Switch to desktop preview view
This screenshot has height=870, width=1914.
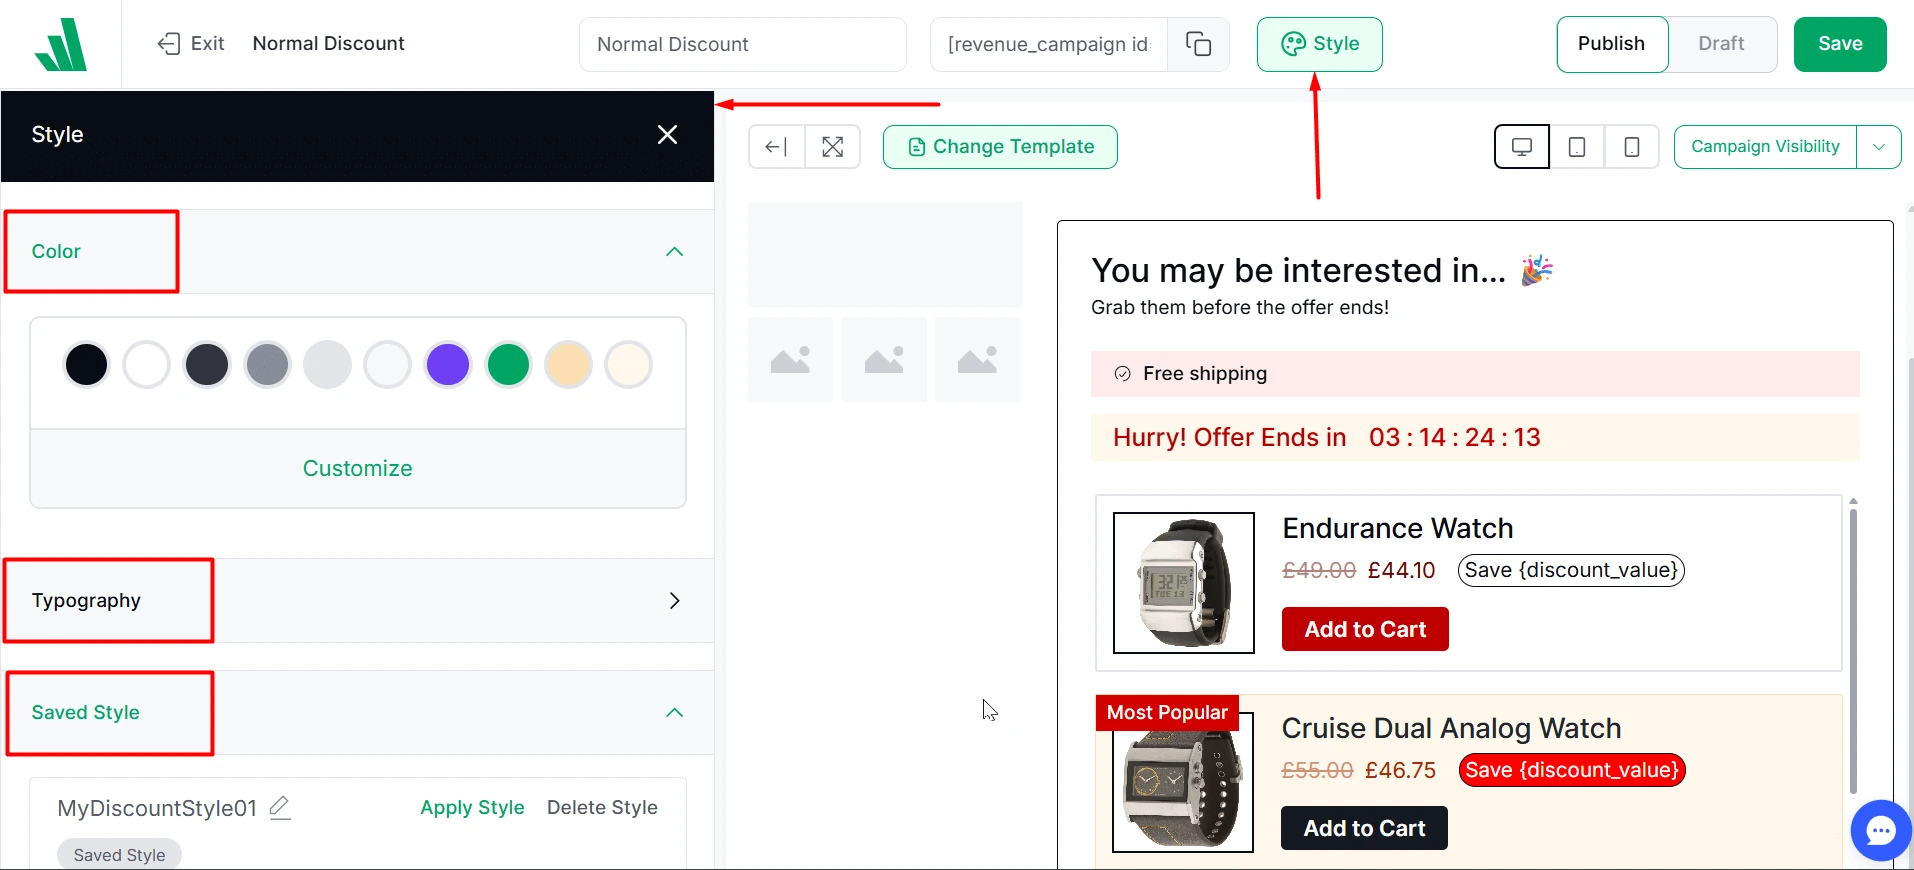pyautogui.click(x=1521, y=147)
